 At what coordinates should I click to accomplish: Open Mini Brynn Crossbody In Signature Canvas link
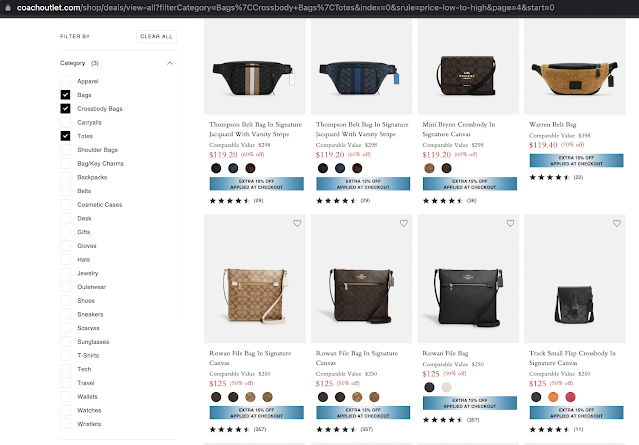[x=458, y=129]
